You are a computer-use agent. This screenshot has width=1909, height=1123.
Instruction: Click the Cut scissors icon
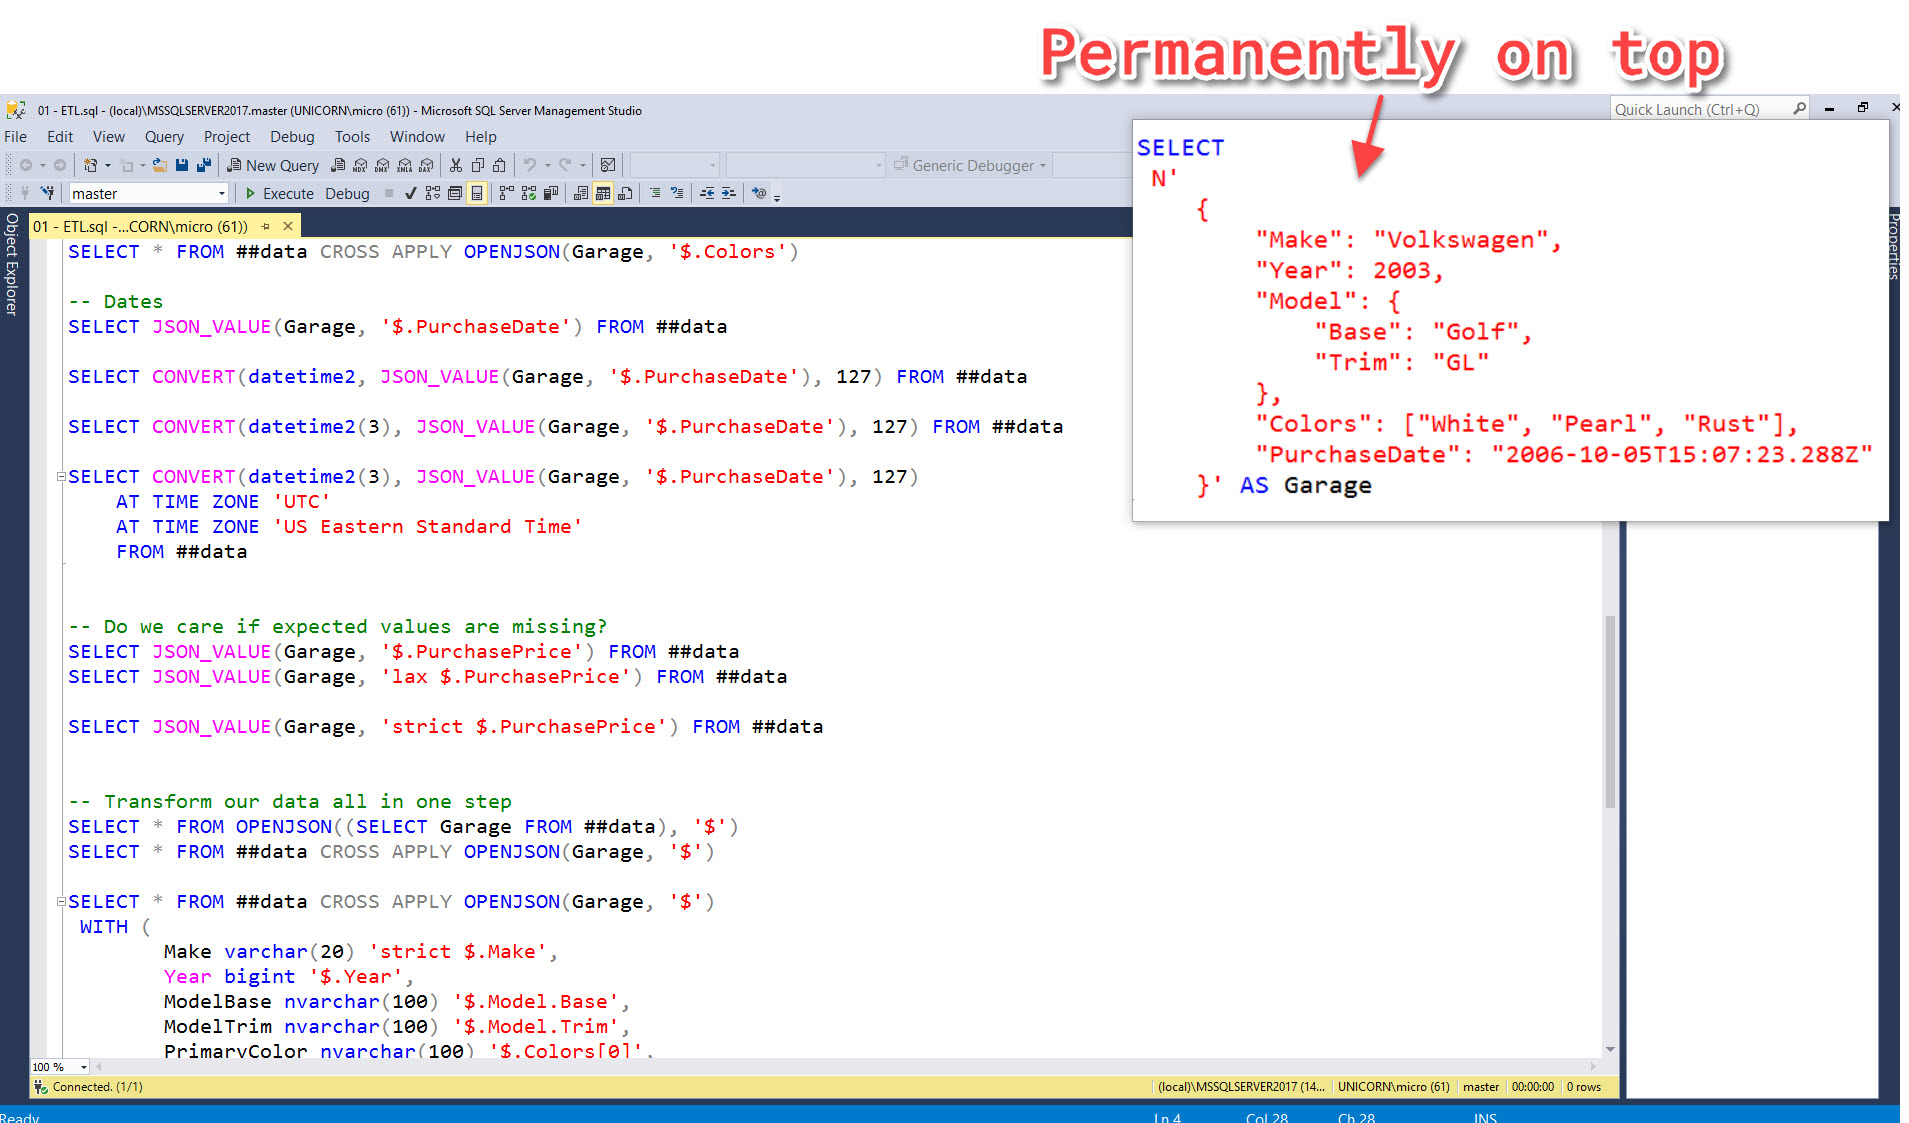pyautogui.click(x=456, y=165)
